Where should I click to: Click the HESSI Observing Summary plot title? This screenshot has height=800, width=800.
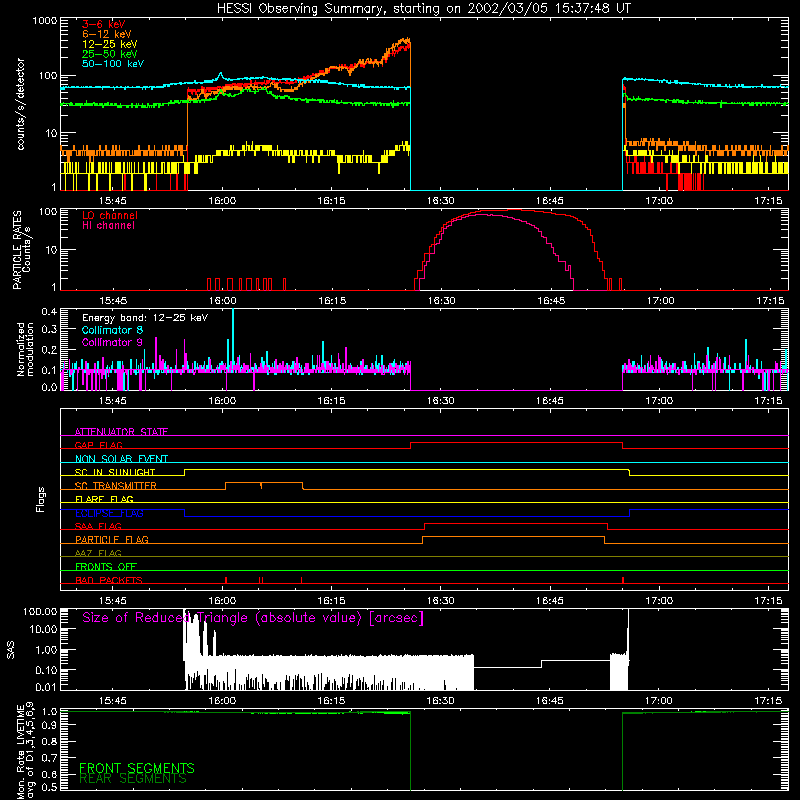point(423,9)
